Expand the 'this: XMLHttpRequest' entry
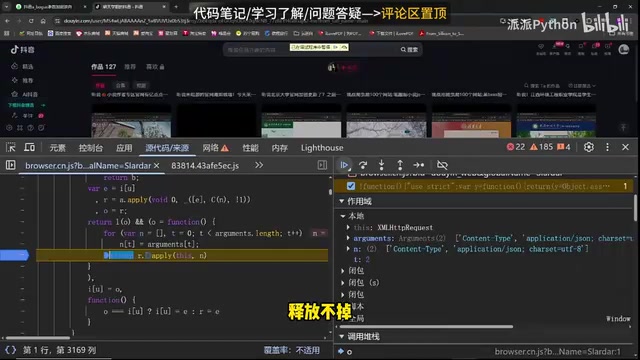Viewport: 640px width, 360px height. 348,227
